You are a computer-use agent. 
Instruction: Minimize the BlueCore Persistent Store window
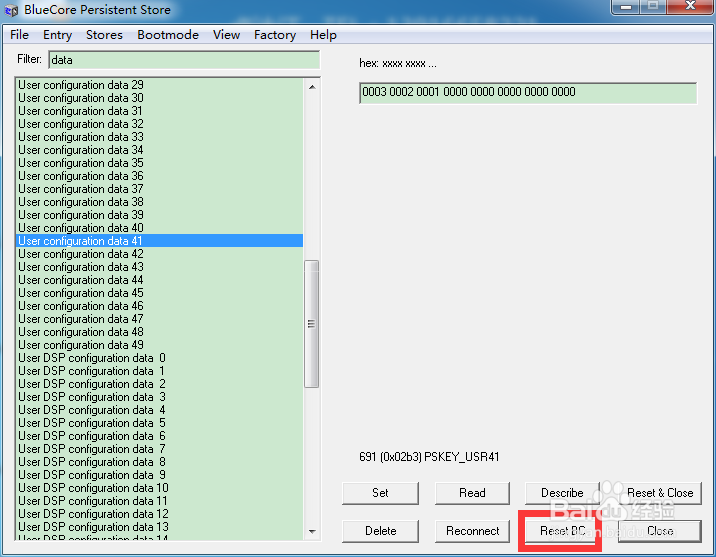[626, 6]
